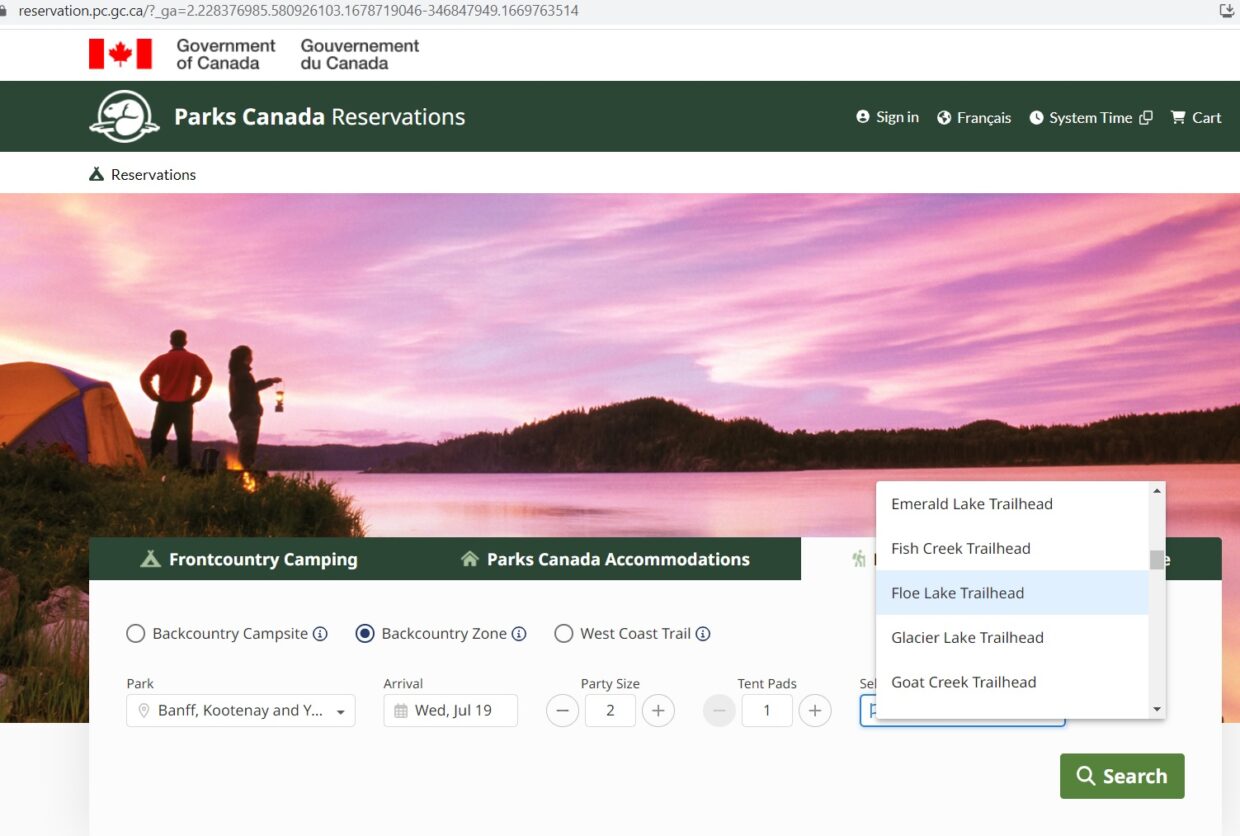The image size is (1240, 836).
Task: Increase Party Size with the plus stepper
Action: pos(658,710)
